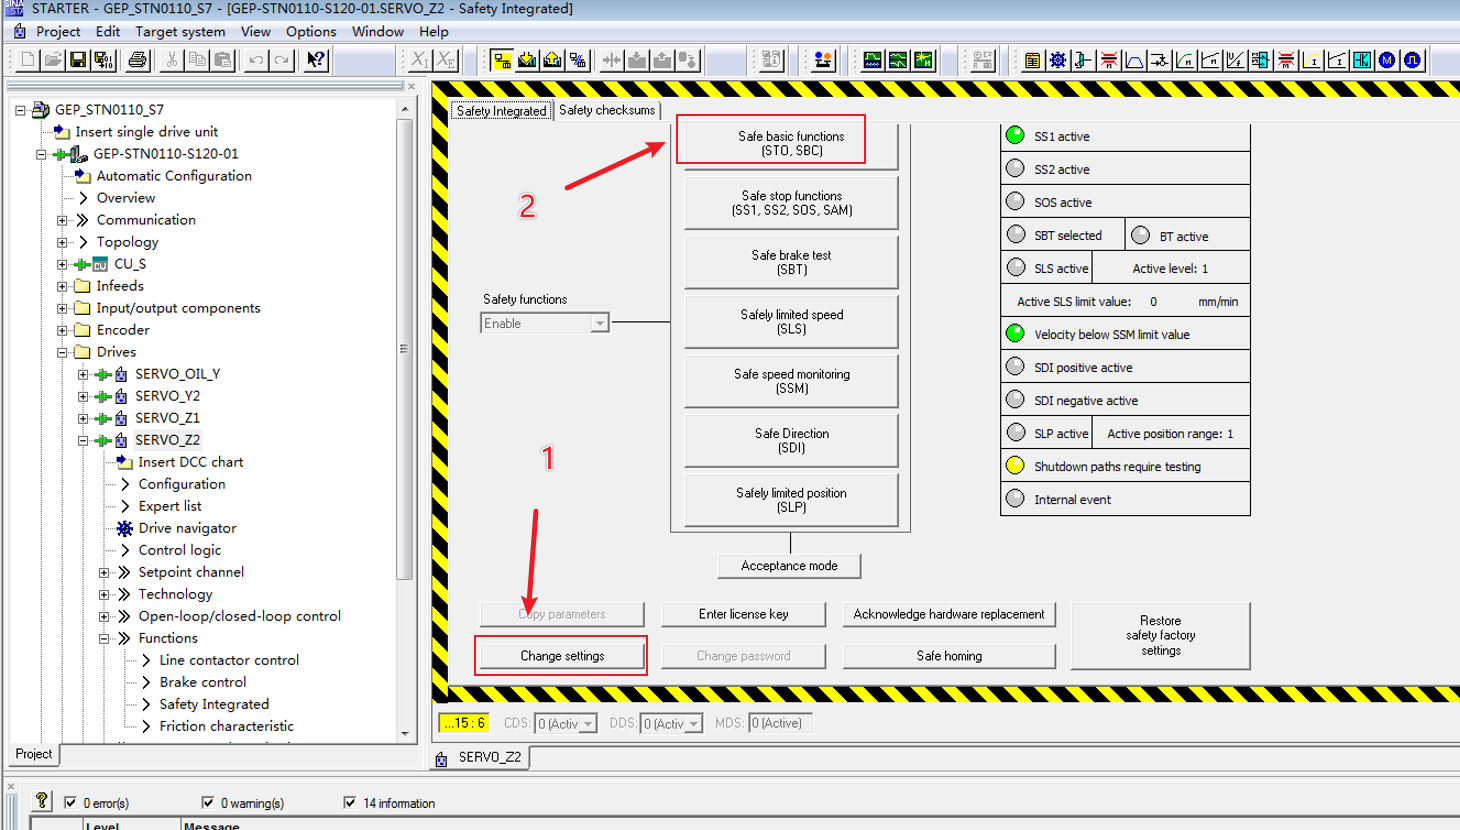Toggle the warnings filter checkbox
1460x830 pixels.
tap(207, 802)
